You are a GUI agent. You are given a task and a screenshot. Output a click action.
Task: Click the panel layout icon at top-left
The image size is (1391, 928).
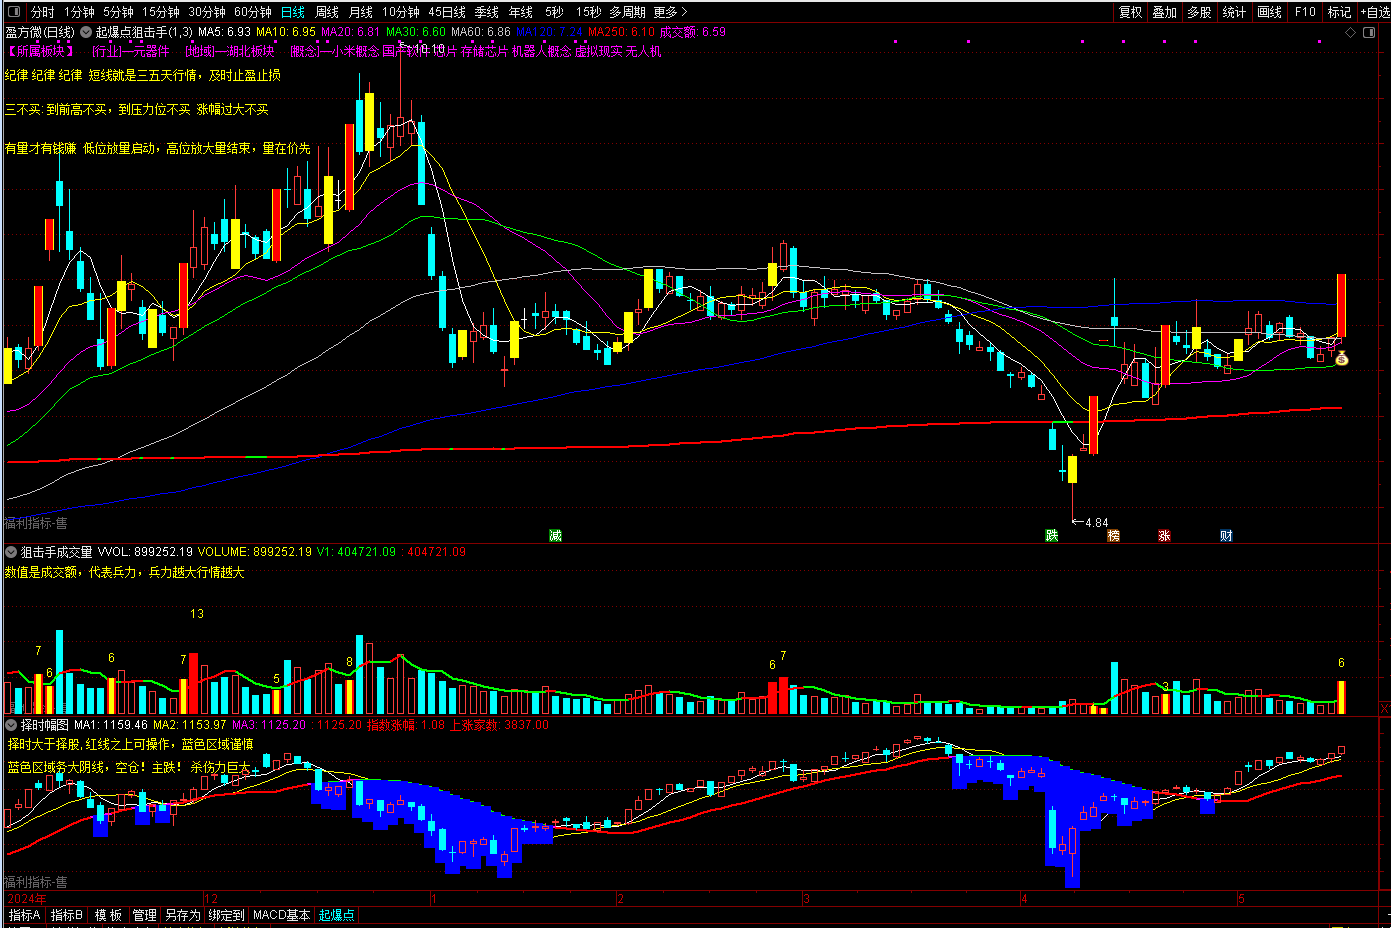click(x=14, y=12)
